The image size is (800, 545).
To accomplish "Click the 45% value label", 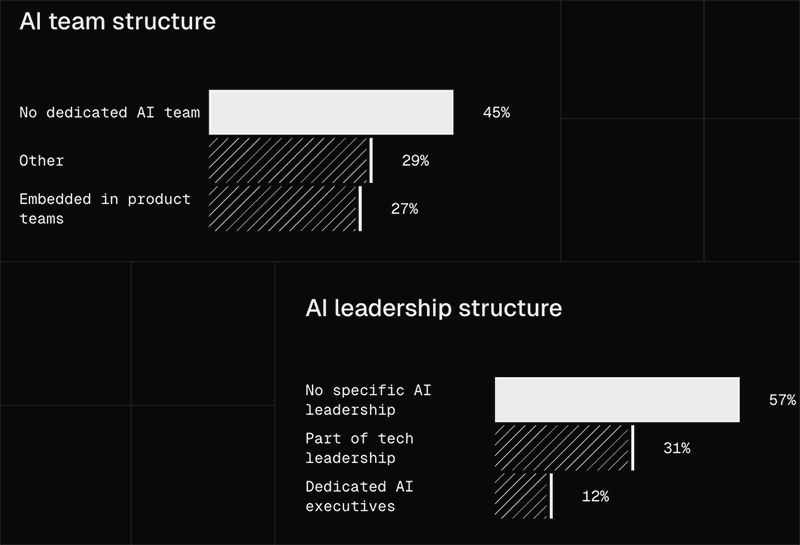I will (x=496, y=112).
